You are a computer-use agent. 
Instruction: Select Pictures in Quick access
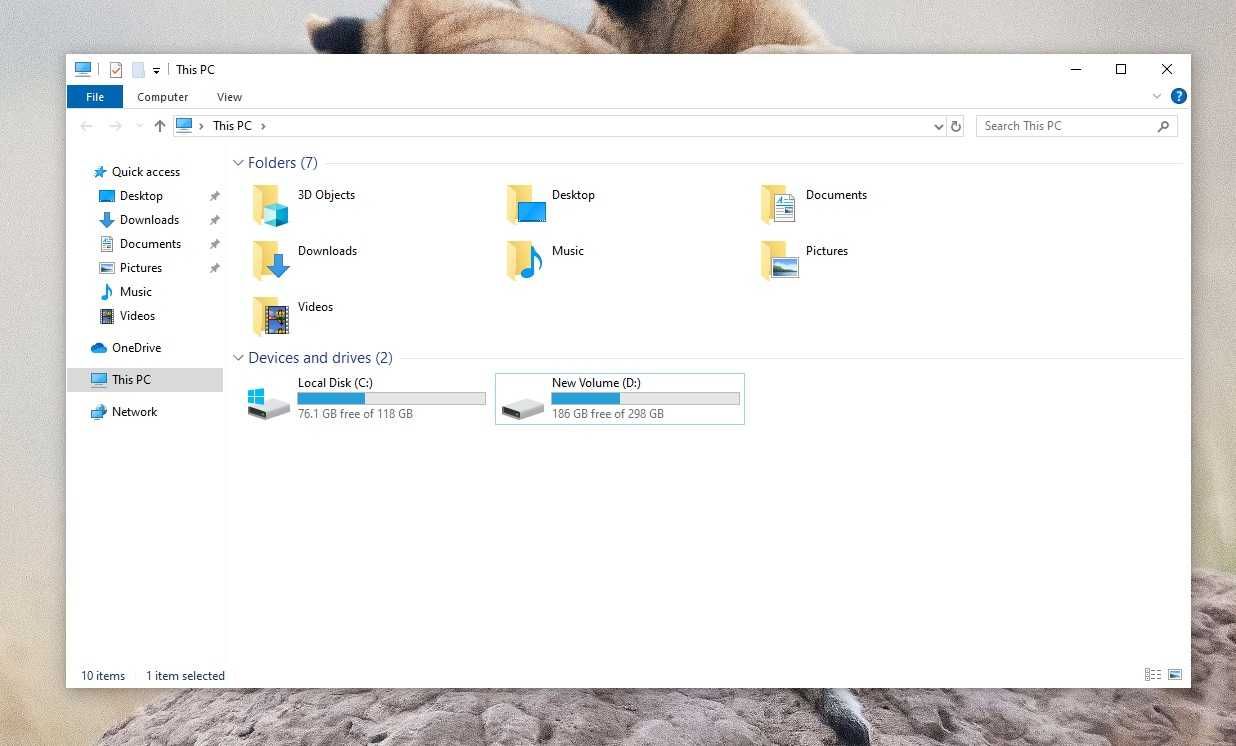pyautogui.click(x=141, y=268)
